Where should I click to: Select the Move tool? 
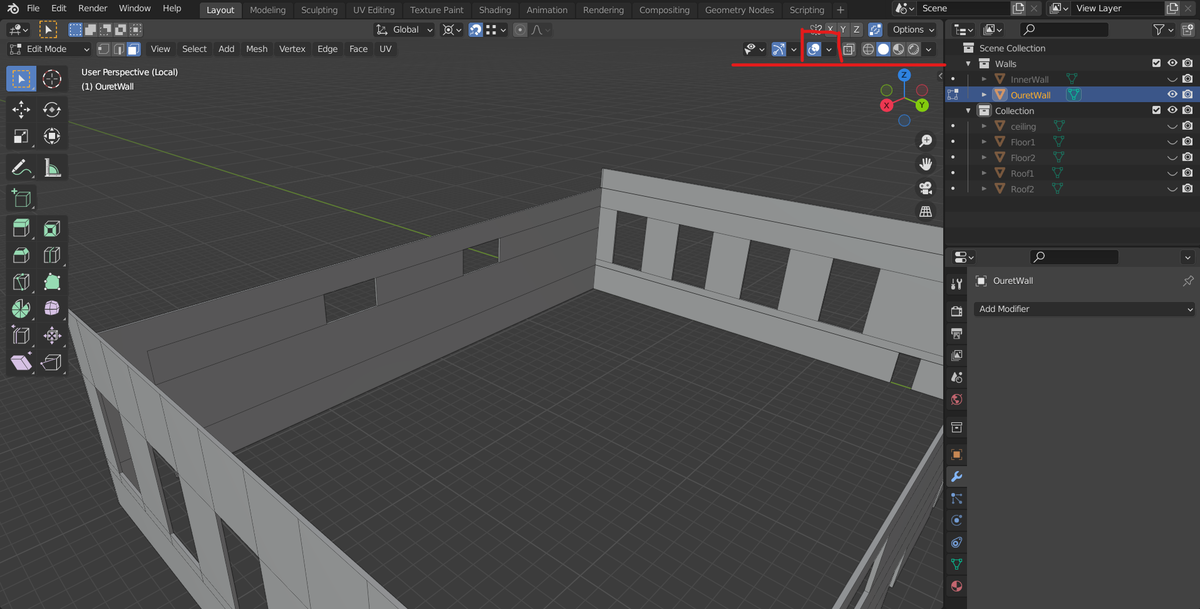pyautogui.click(x=21, y=110)
